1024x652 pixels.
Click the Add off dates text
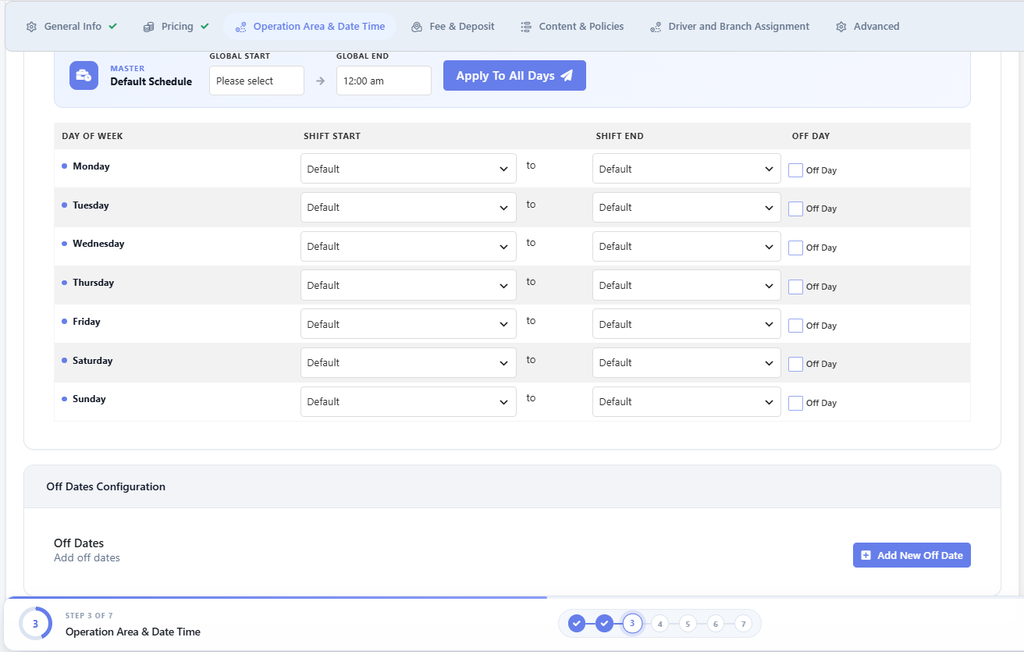click(x=87, y=558)
